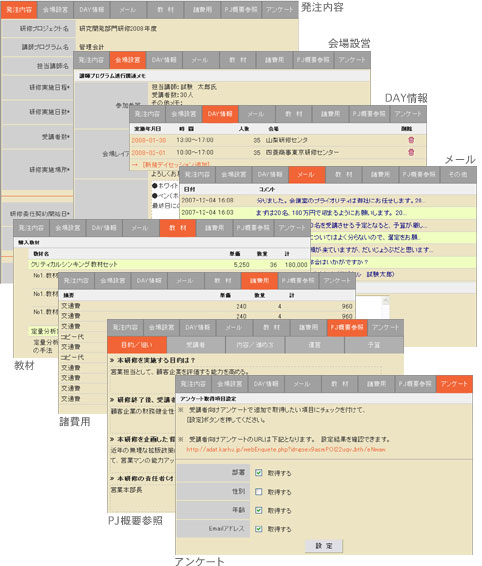The width and height of the screenshot is (482, 566).
Task: Open the 2008-01-30 session date link
Action: [x=148, y=140]
